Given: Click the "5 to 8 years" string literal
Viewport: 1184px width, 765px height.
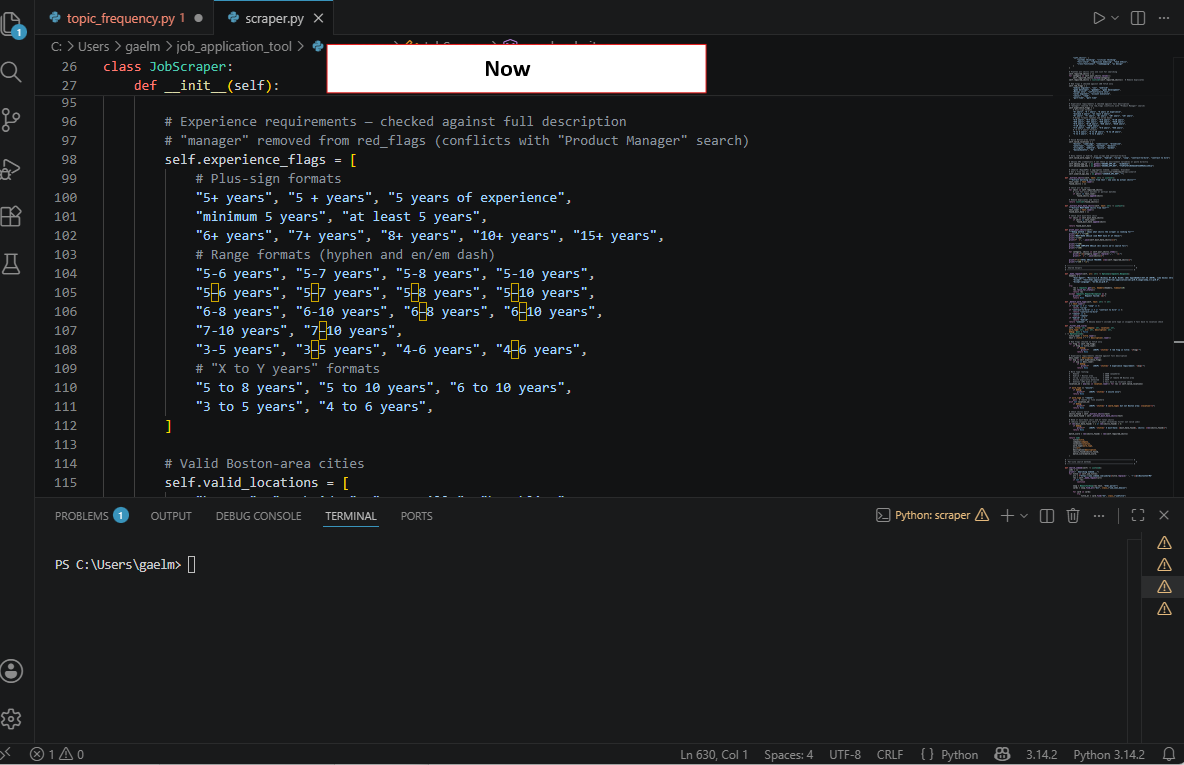Looking at the screenshot, I should [x=249, y=387].
